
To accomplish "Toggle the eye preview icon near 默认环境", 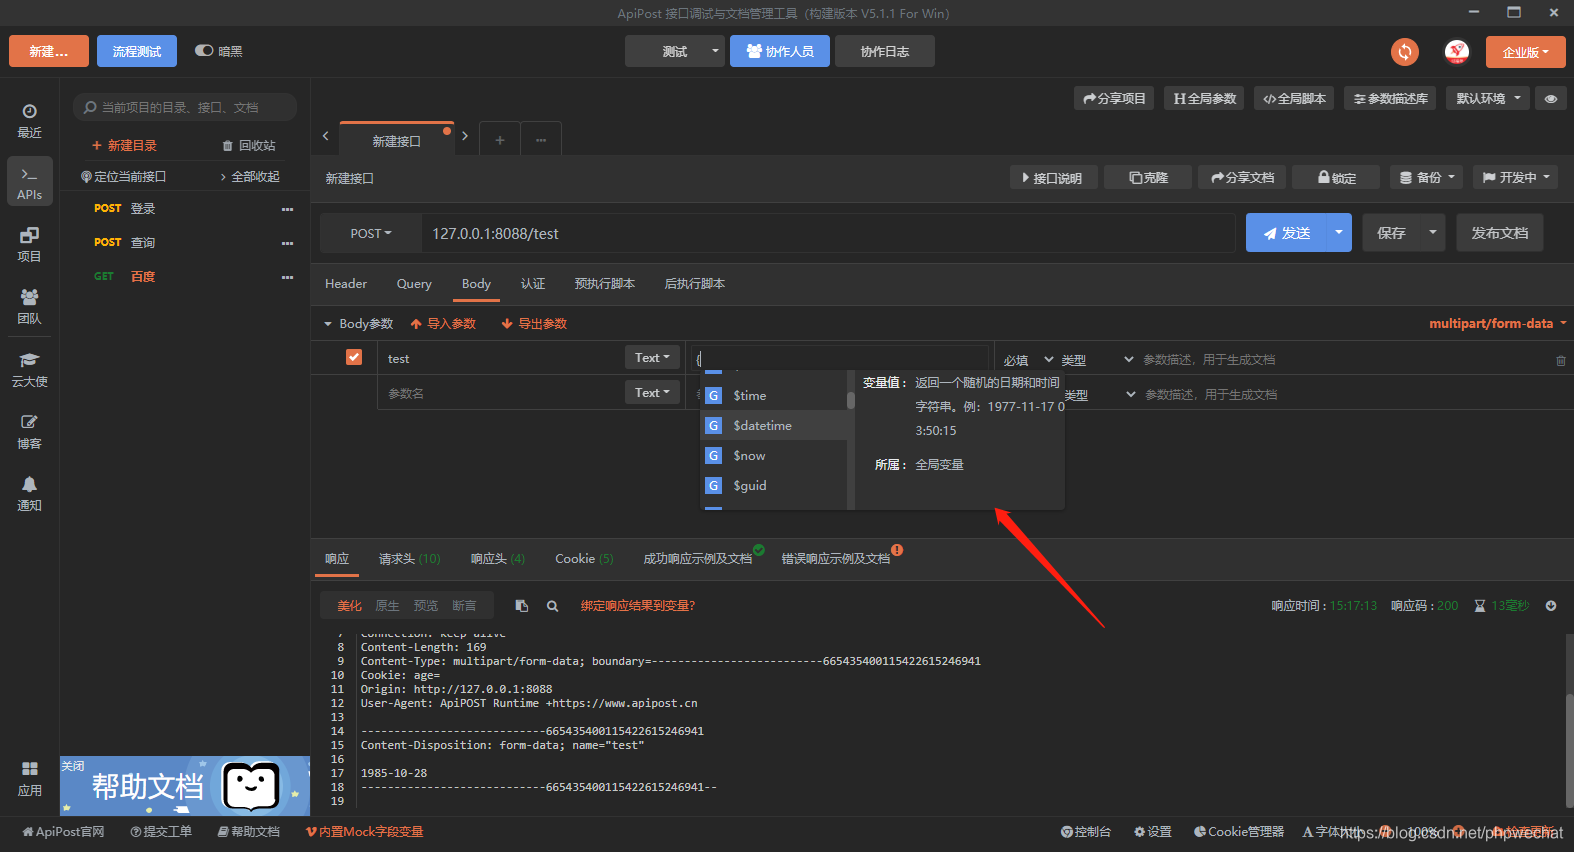I will [1551, 98].
